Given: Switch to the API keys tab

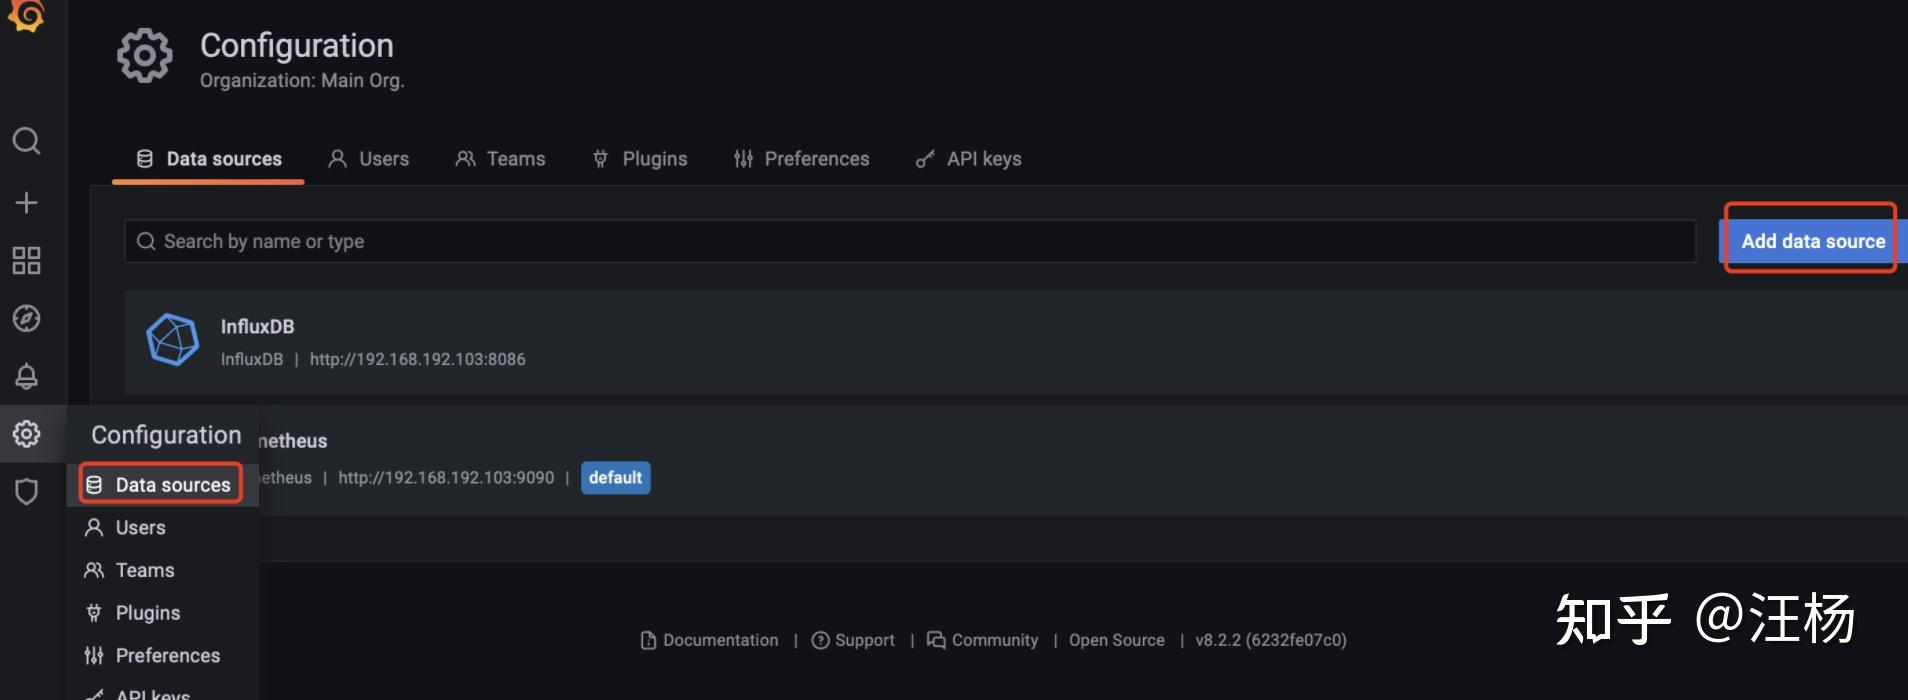Looking at the screenshot, I should tap(968, 159).
